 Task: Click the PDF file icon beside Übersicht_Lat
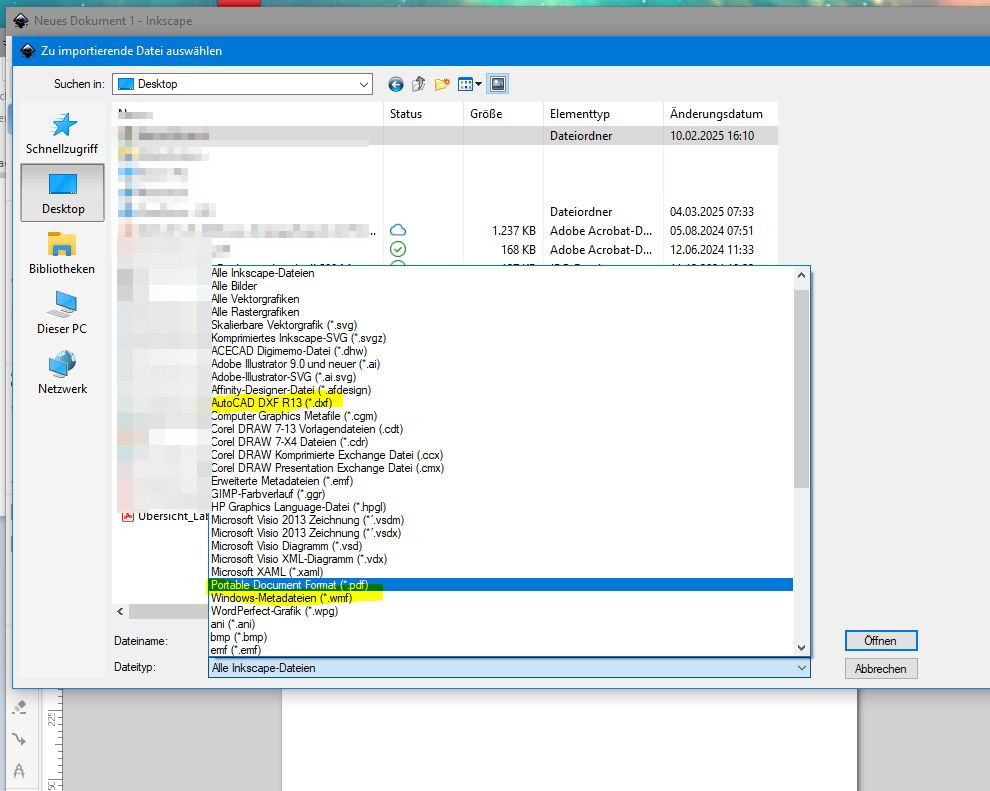128,516
